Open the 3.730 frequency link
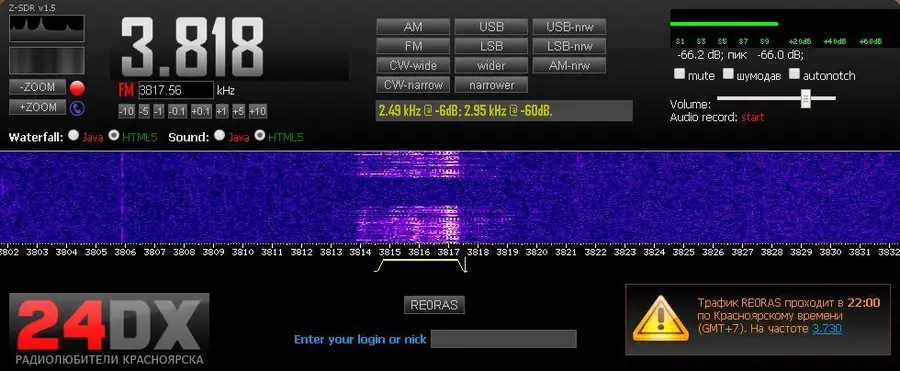Viewport: 900px width, 371px height. 827,328
